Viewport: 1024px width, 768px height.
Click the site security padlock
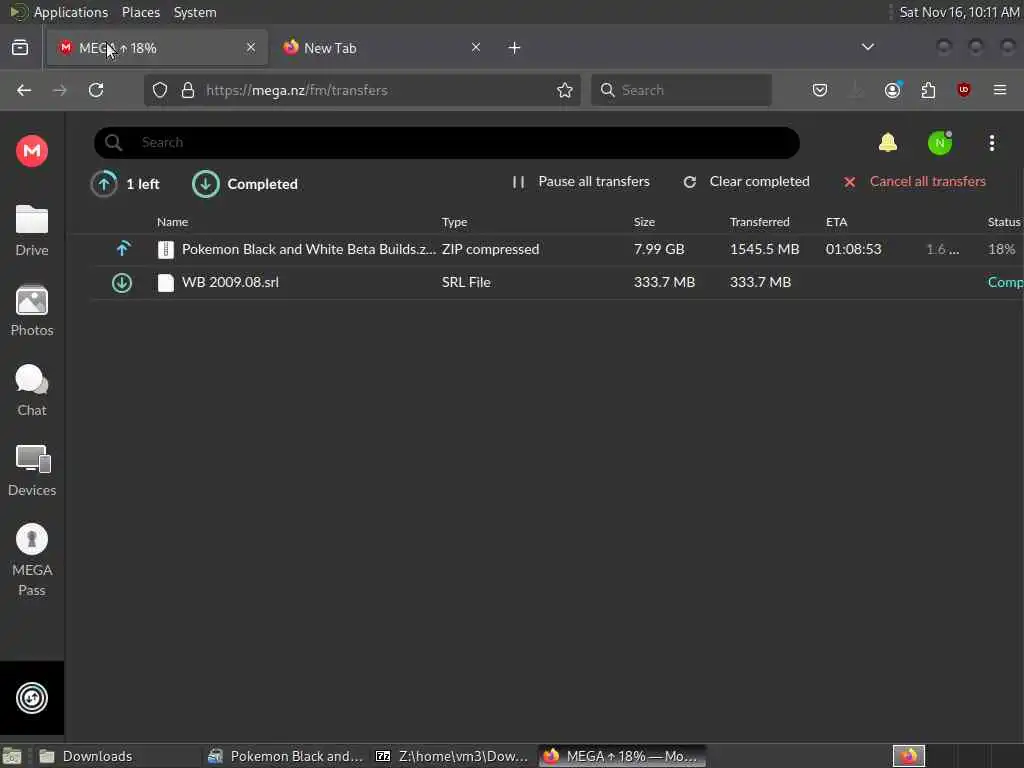[187, 90]
